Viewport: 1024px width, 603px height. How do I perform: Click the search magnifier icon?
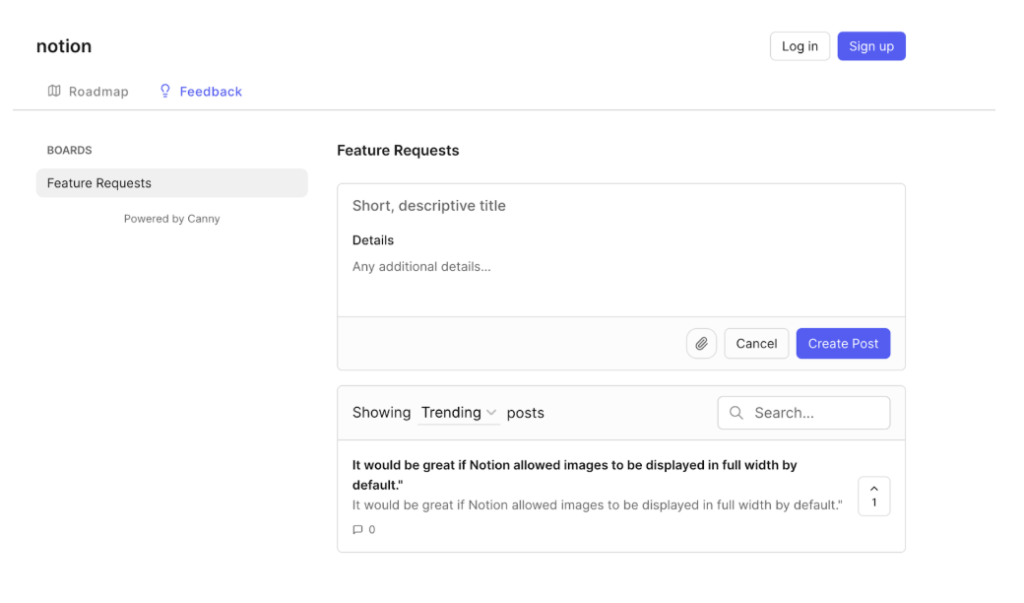[x=737, y=412]
